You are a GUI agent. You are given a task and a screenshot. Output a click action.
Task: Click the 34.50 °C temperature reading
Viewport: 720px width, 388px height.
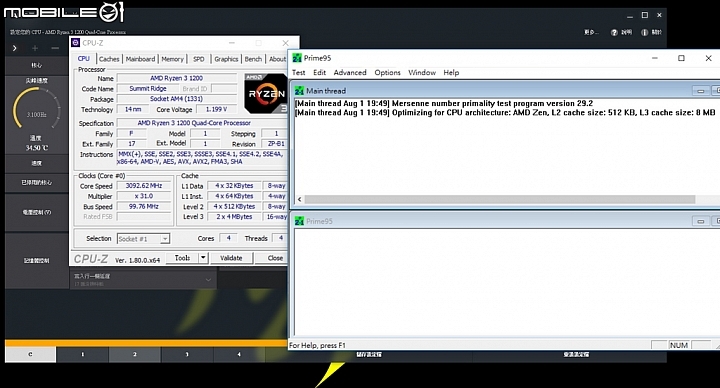pos(37,148)
